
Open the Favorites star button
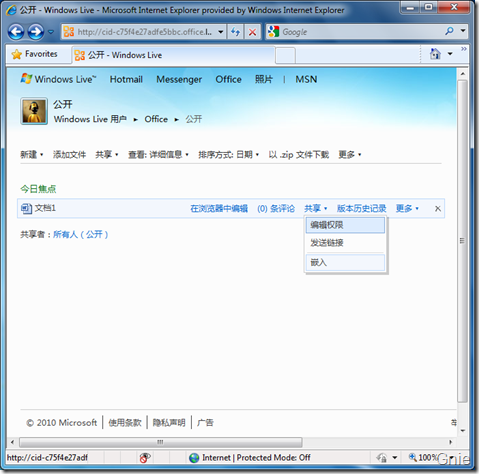[34, 54]
